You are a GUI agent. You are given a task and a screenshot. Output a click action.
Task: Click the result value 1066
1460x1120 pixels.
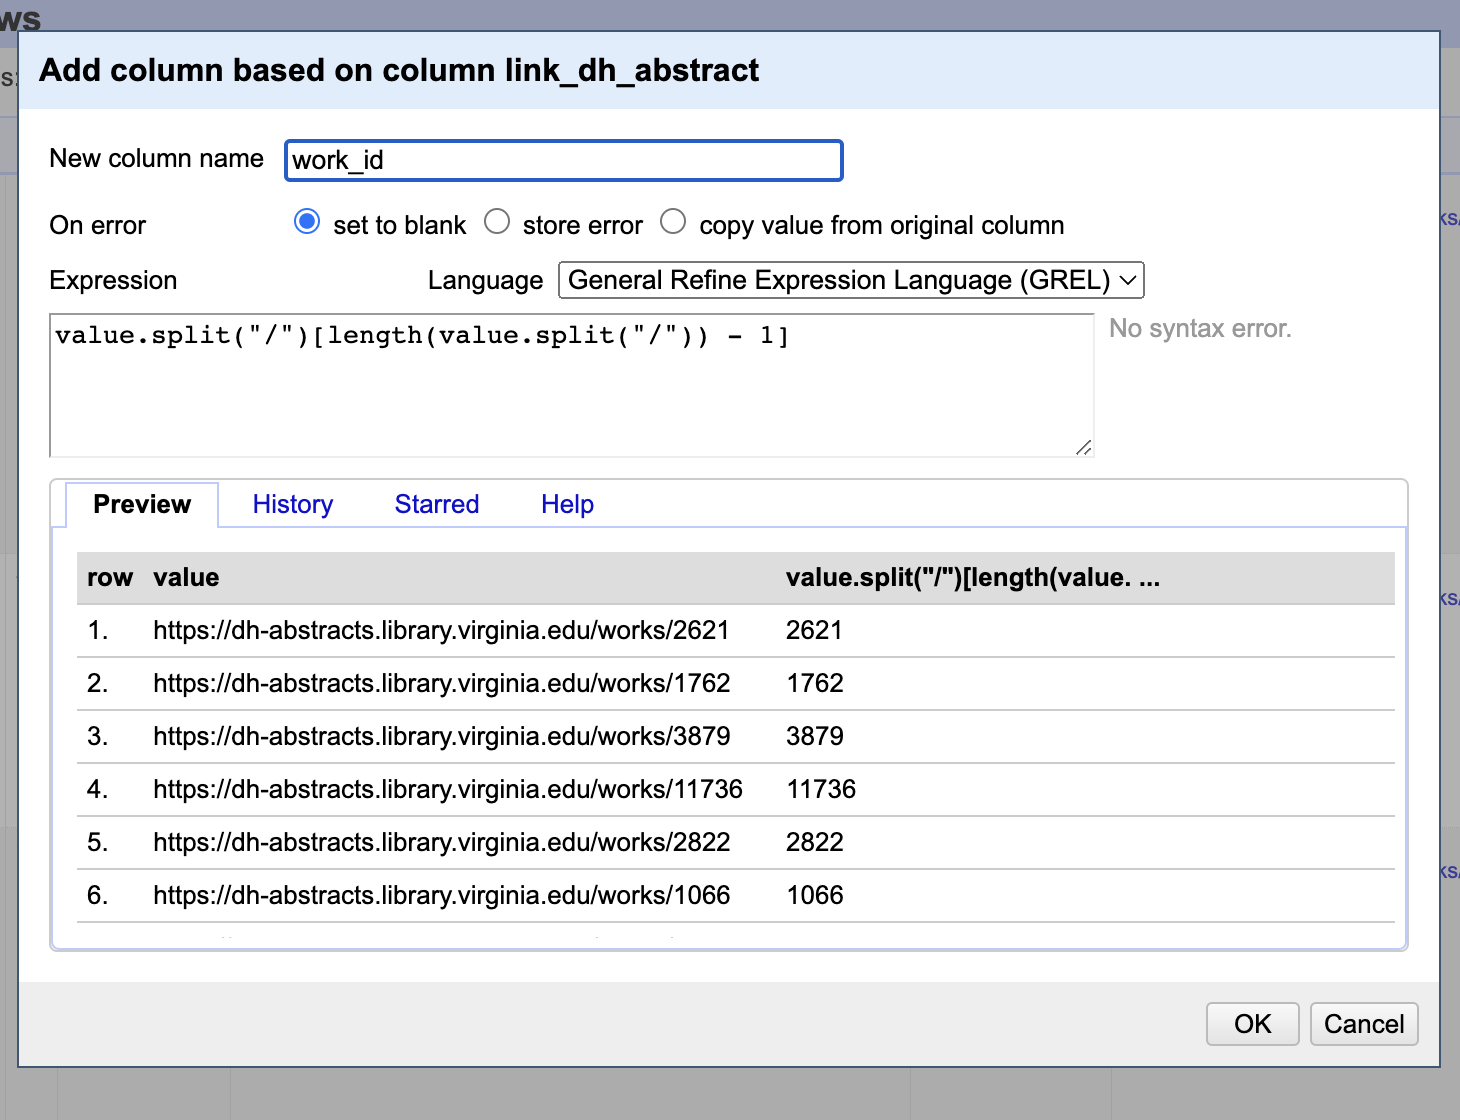[815, 895]
